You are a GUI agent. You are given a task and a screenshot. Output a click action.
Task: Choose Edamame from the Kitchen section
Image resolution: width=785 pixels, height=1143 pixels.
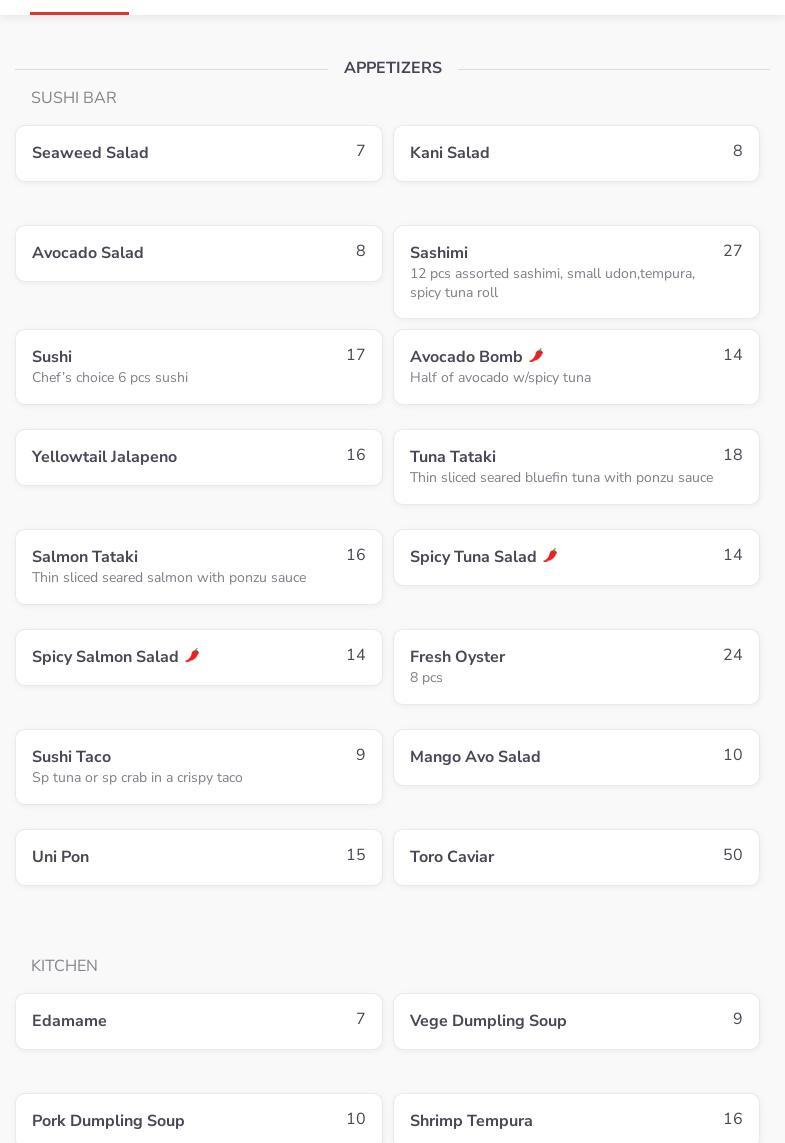click(198, 1021)
